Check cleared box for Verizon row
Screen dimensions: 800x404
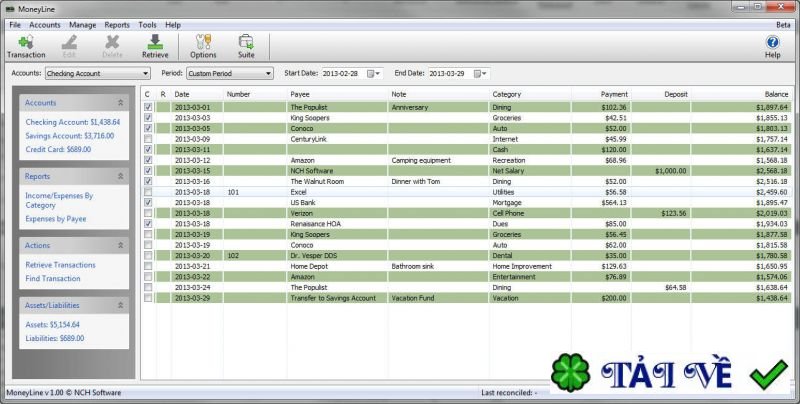tap(148, 213)
